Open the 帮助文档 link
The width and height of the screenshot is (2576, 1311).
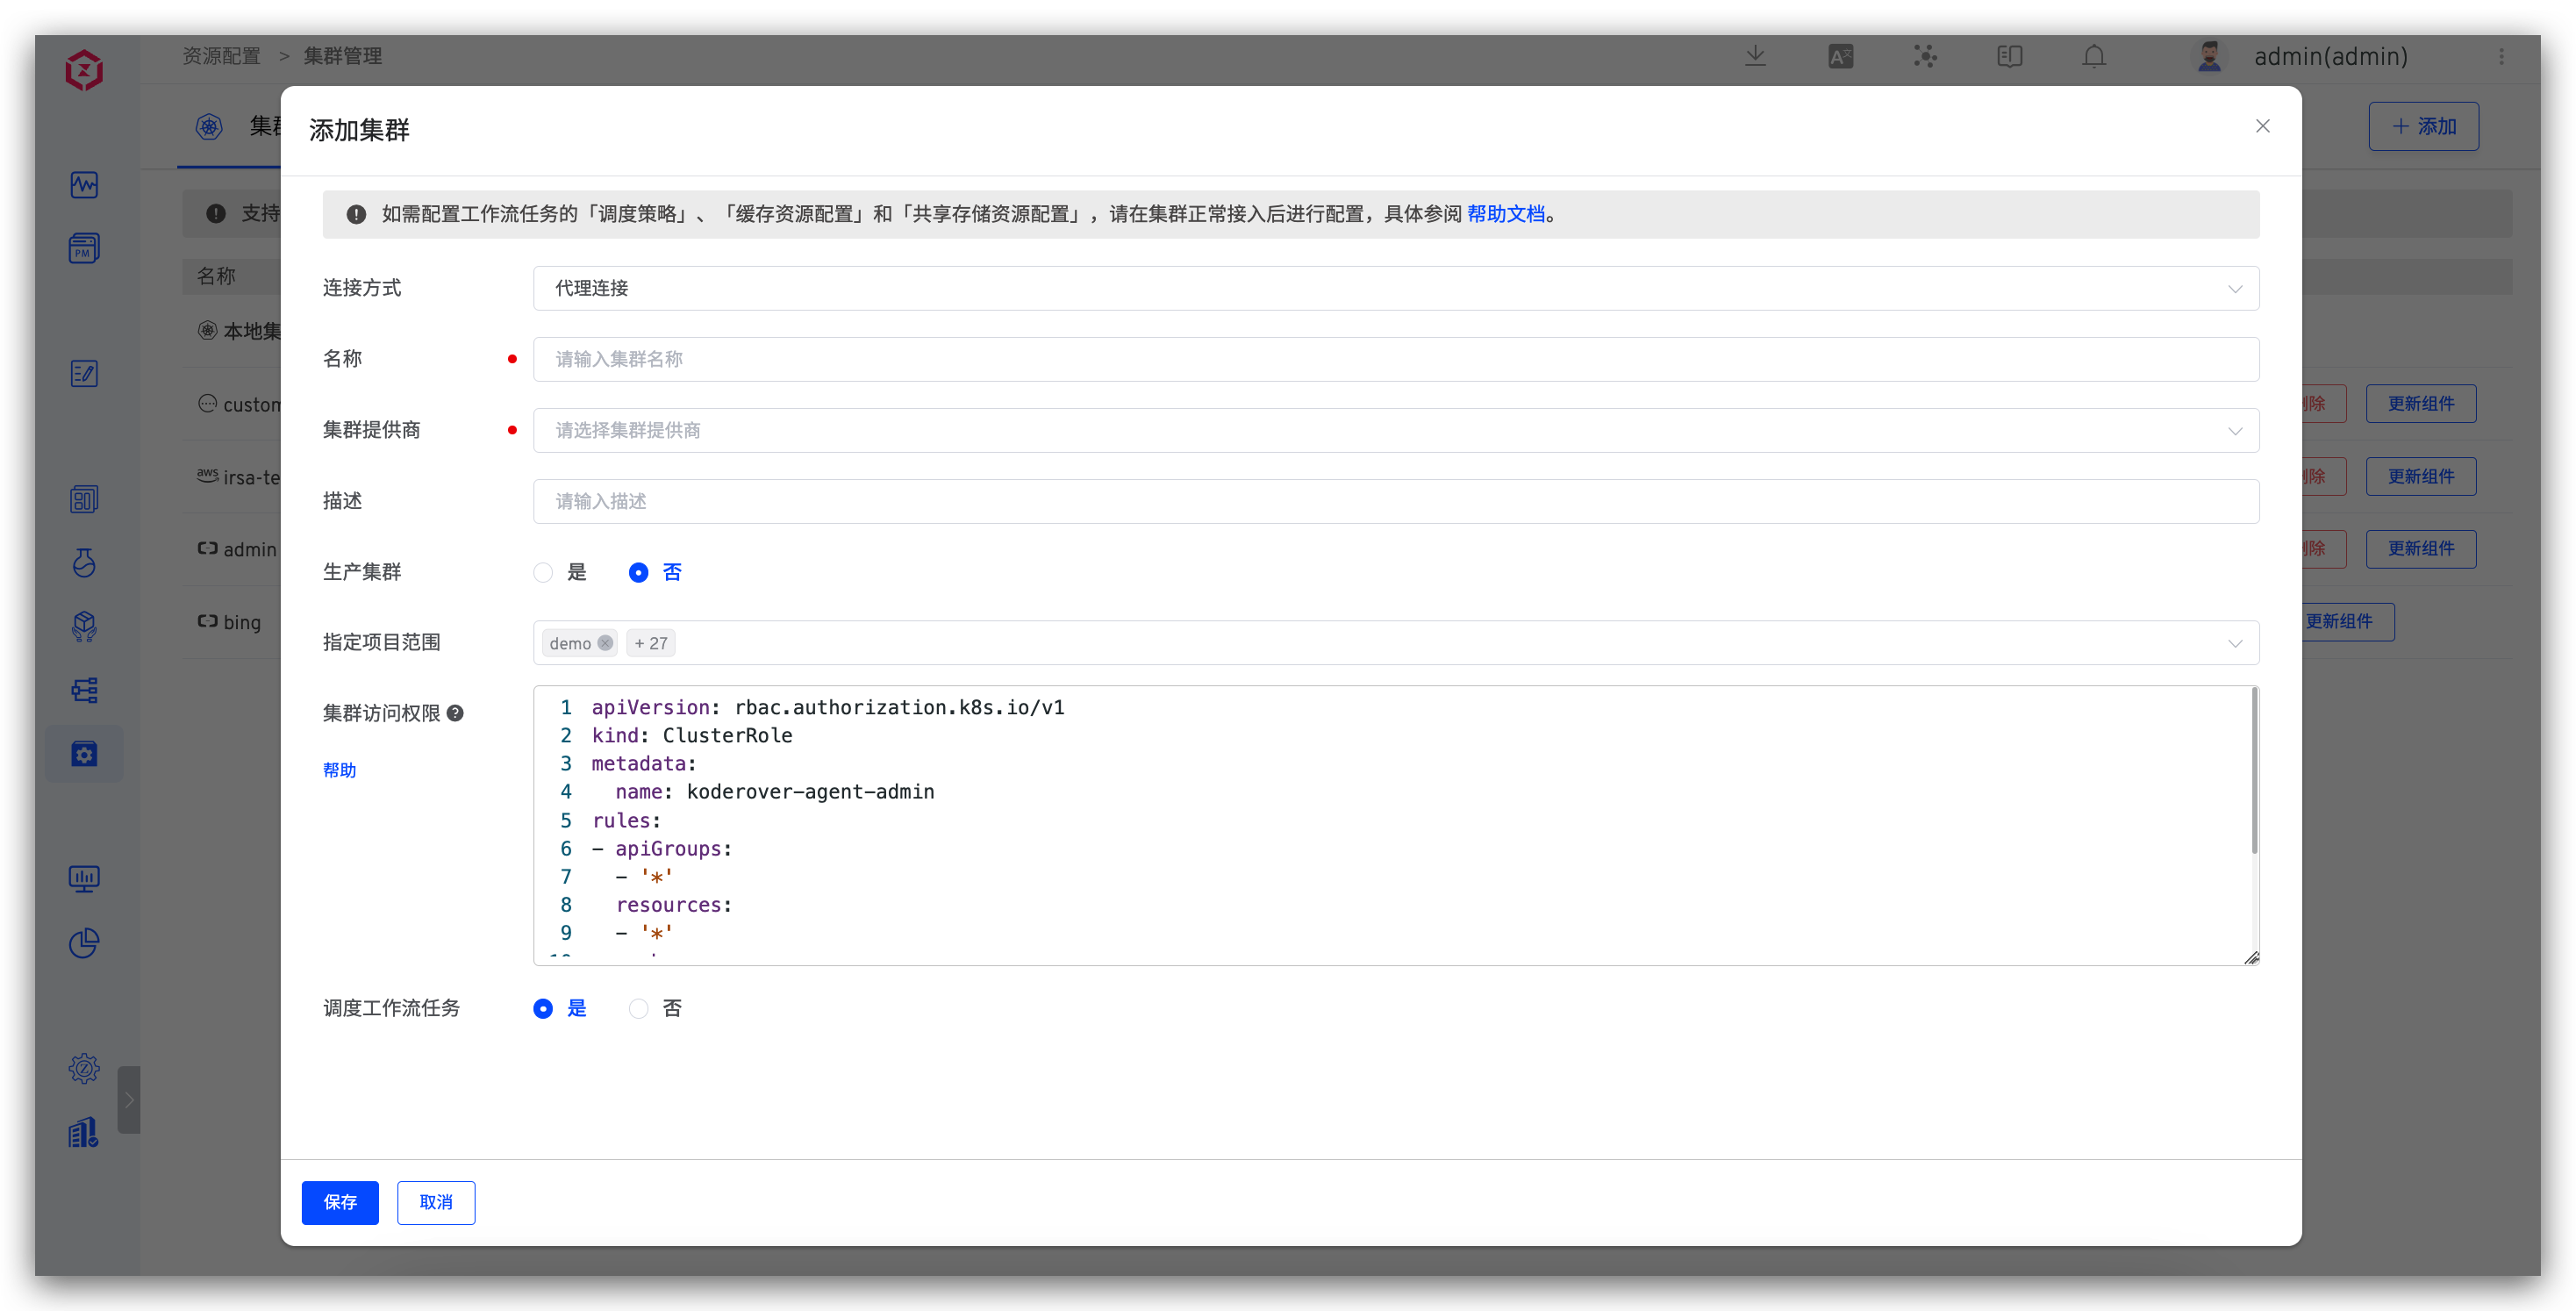[1505, 214]
